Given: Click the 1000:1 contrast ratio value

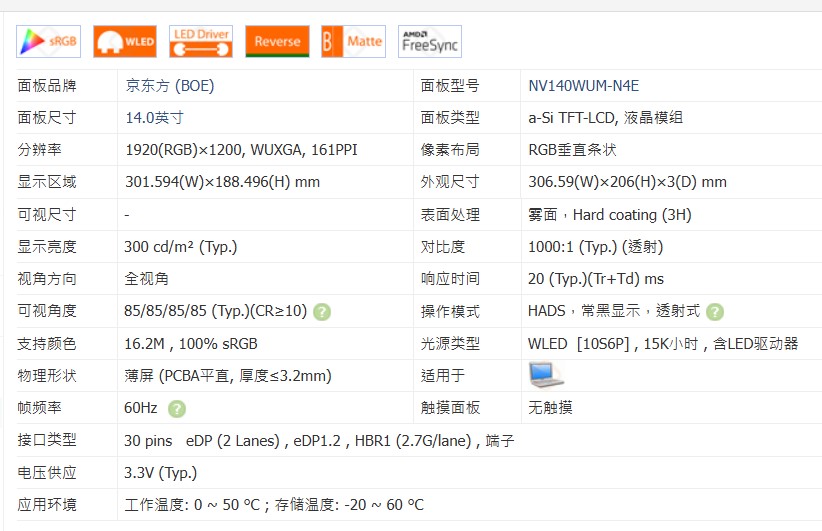Looking at the screenshot, I should pyautogui.click(x=595, y=247).
